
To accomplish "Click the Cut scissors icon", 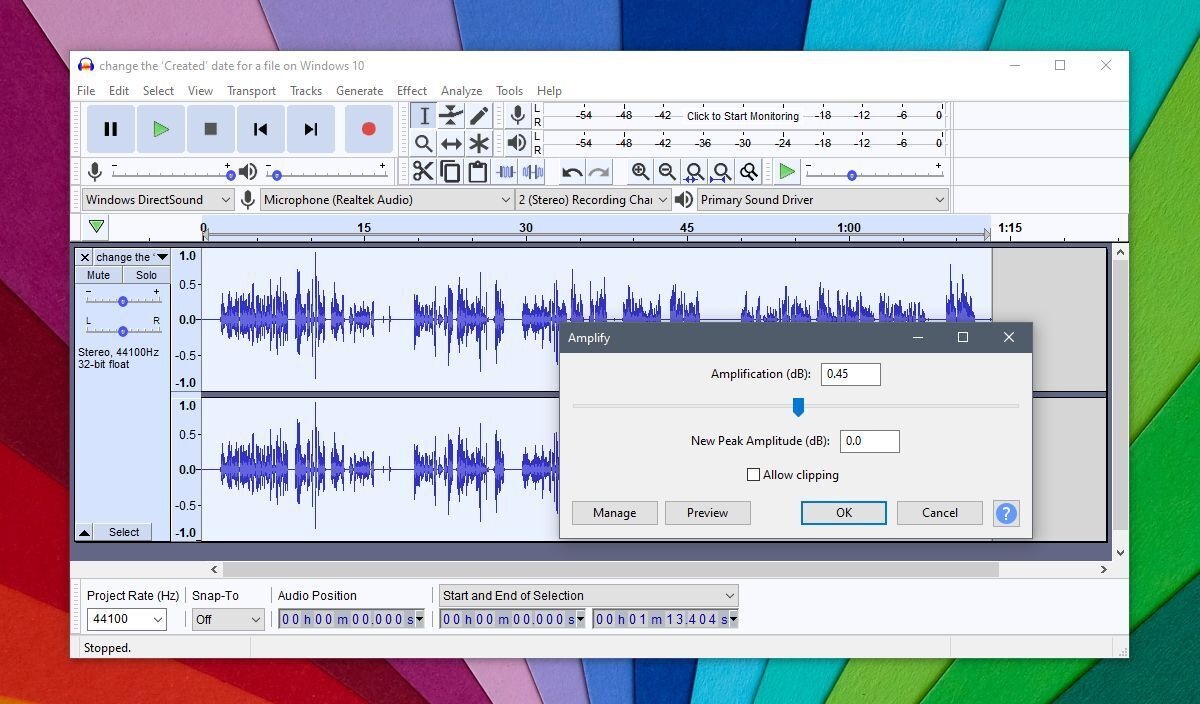I will (x=423, y=172).
